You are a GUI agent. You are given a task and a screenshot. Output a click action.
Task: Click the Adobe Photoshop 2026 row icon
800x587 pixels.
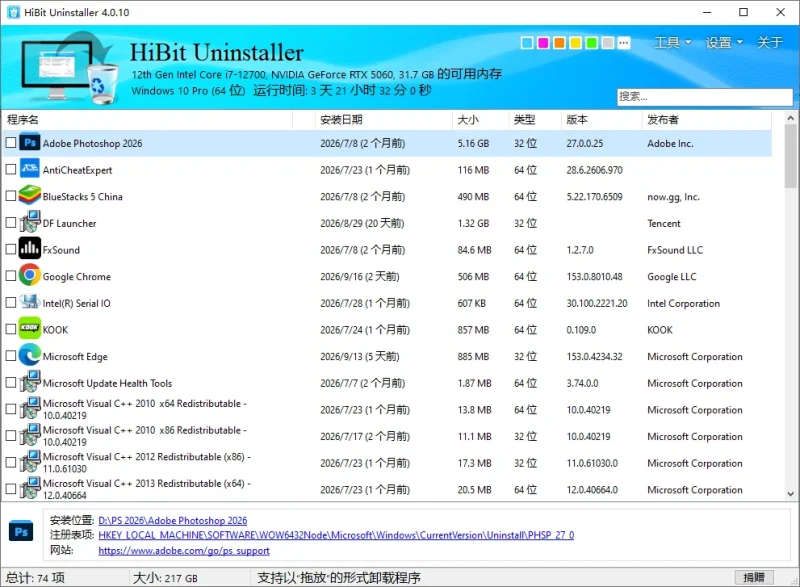[30, 143]
